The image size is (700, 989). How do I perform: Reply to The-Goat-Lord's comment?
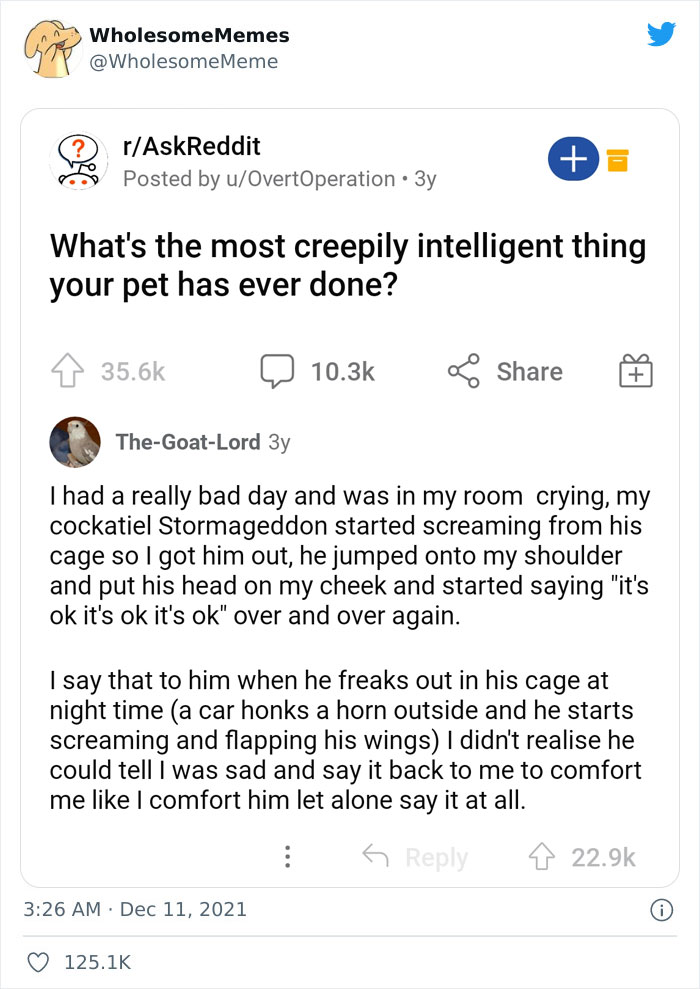tap(414, 857)
